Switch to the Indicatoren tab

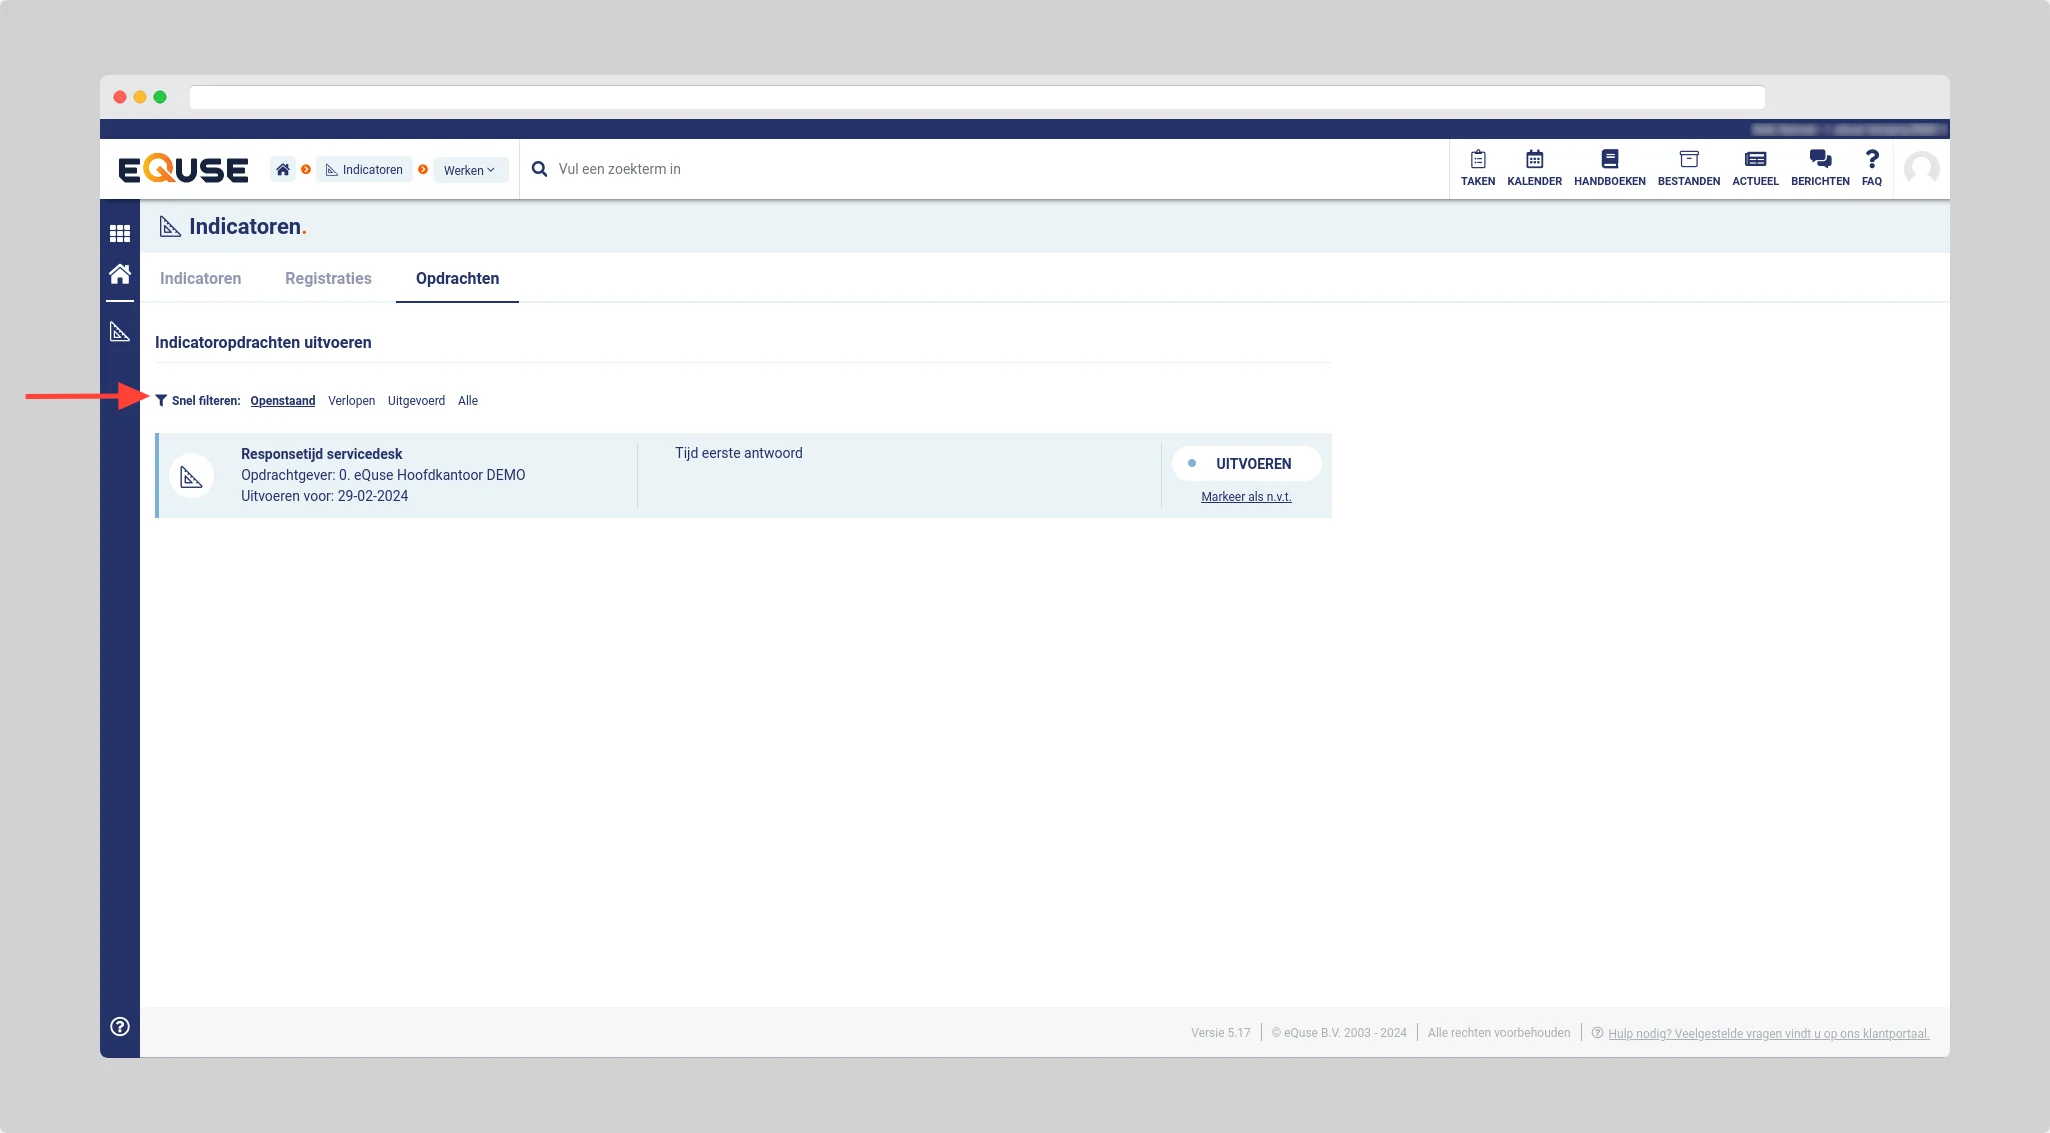point(200,278)
